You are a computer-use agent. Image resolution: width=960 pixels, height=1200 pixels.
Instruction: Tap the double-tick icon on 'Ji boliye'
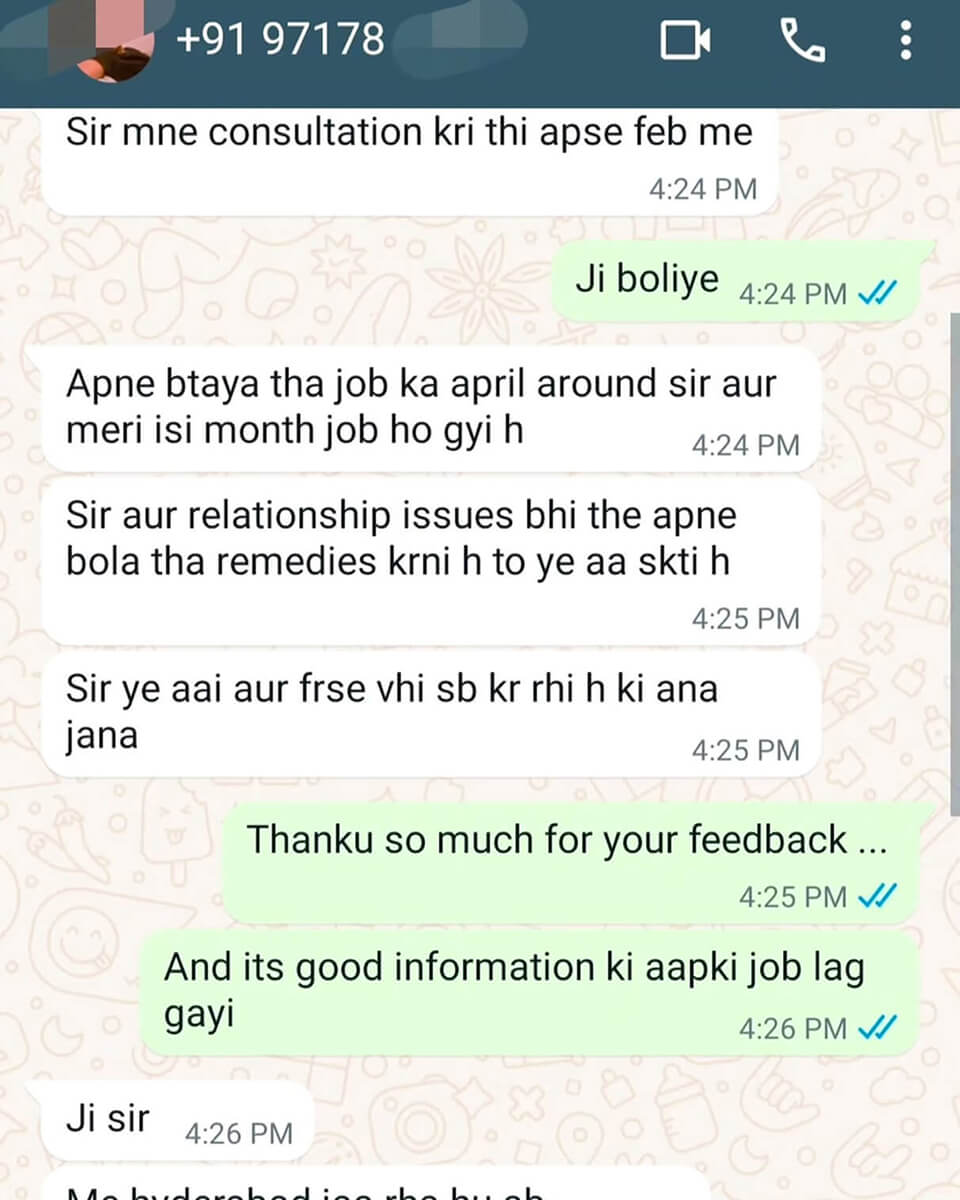(878, 294)
